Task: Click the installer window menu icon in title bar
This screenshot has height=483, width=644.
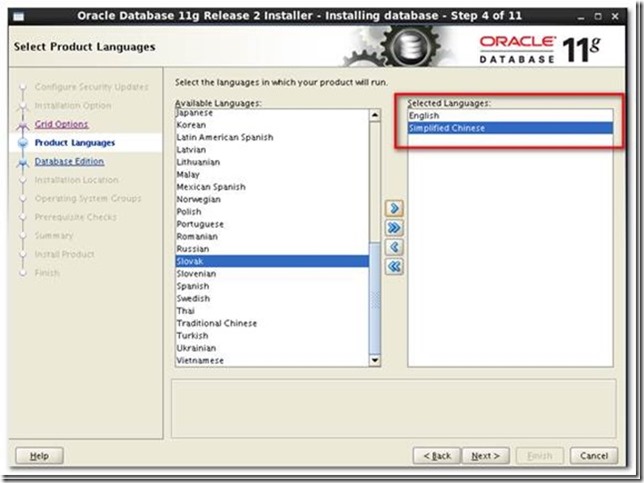Action: click(18, 17)
